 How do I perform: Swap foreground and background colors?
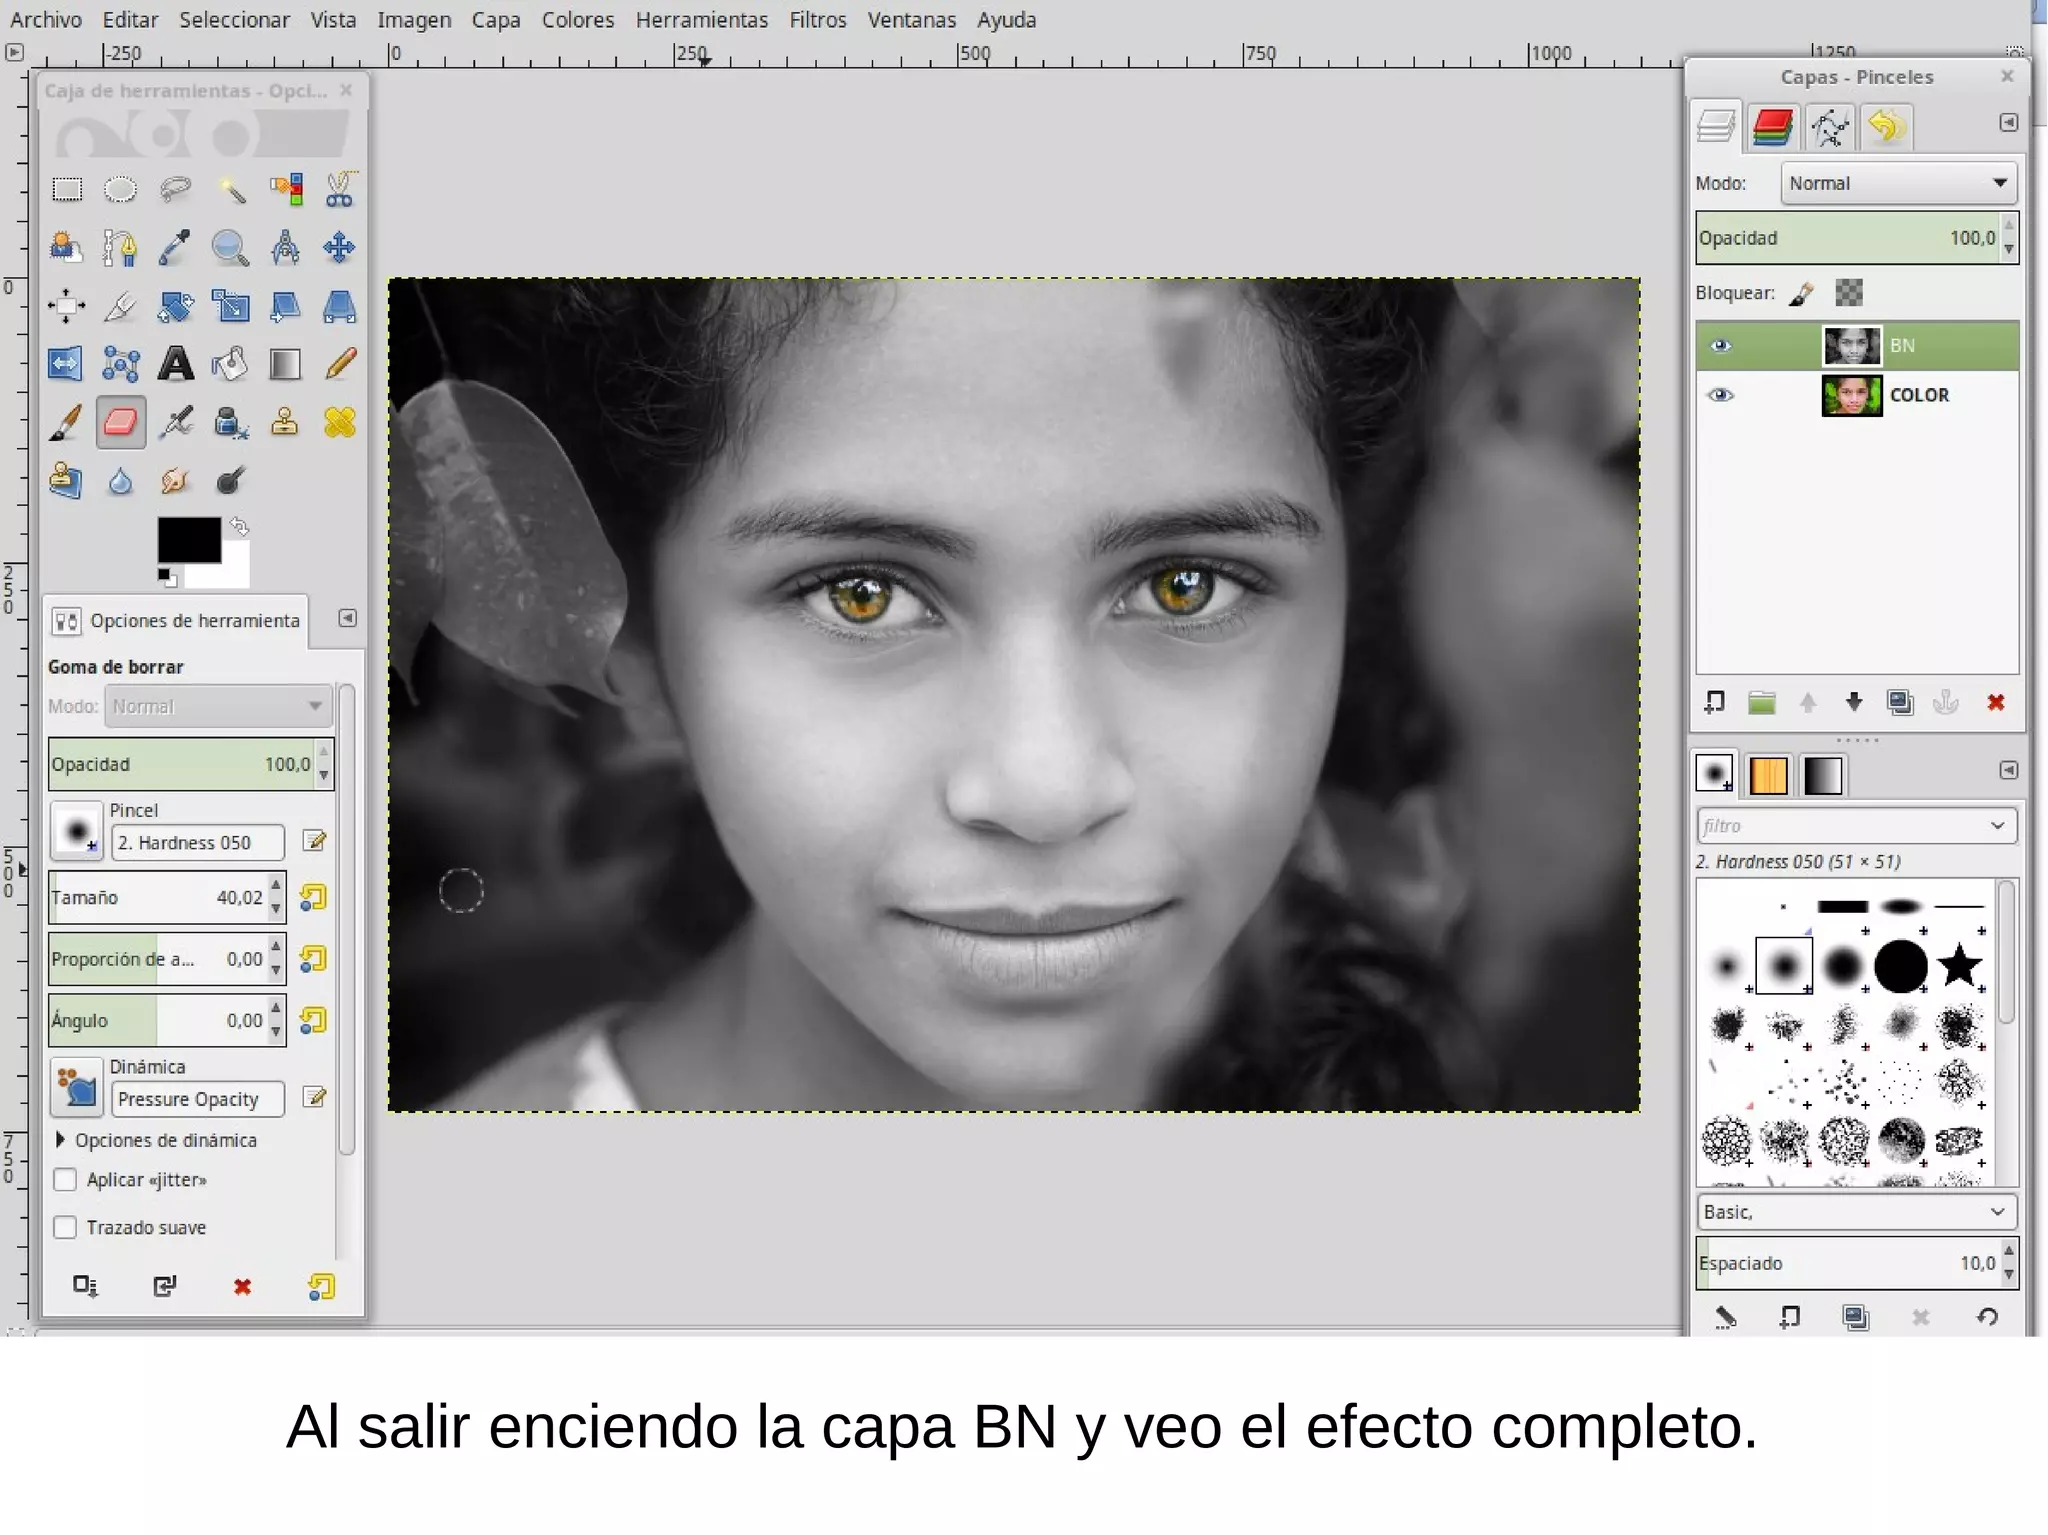[240, 525]
